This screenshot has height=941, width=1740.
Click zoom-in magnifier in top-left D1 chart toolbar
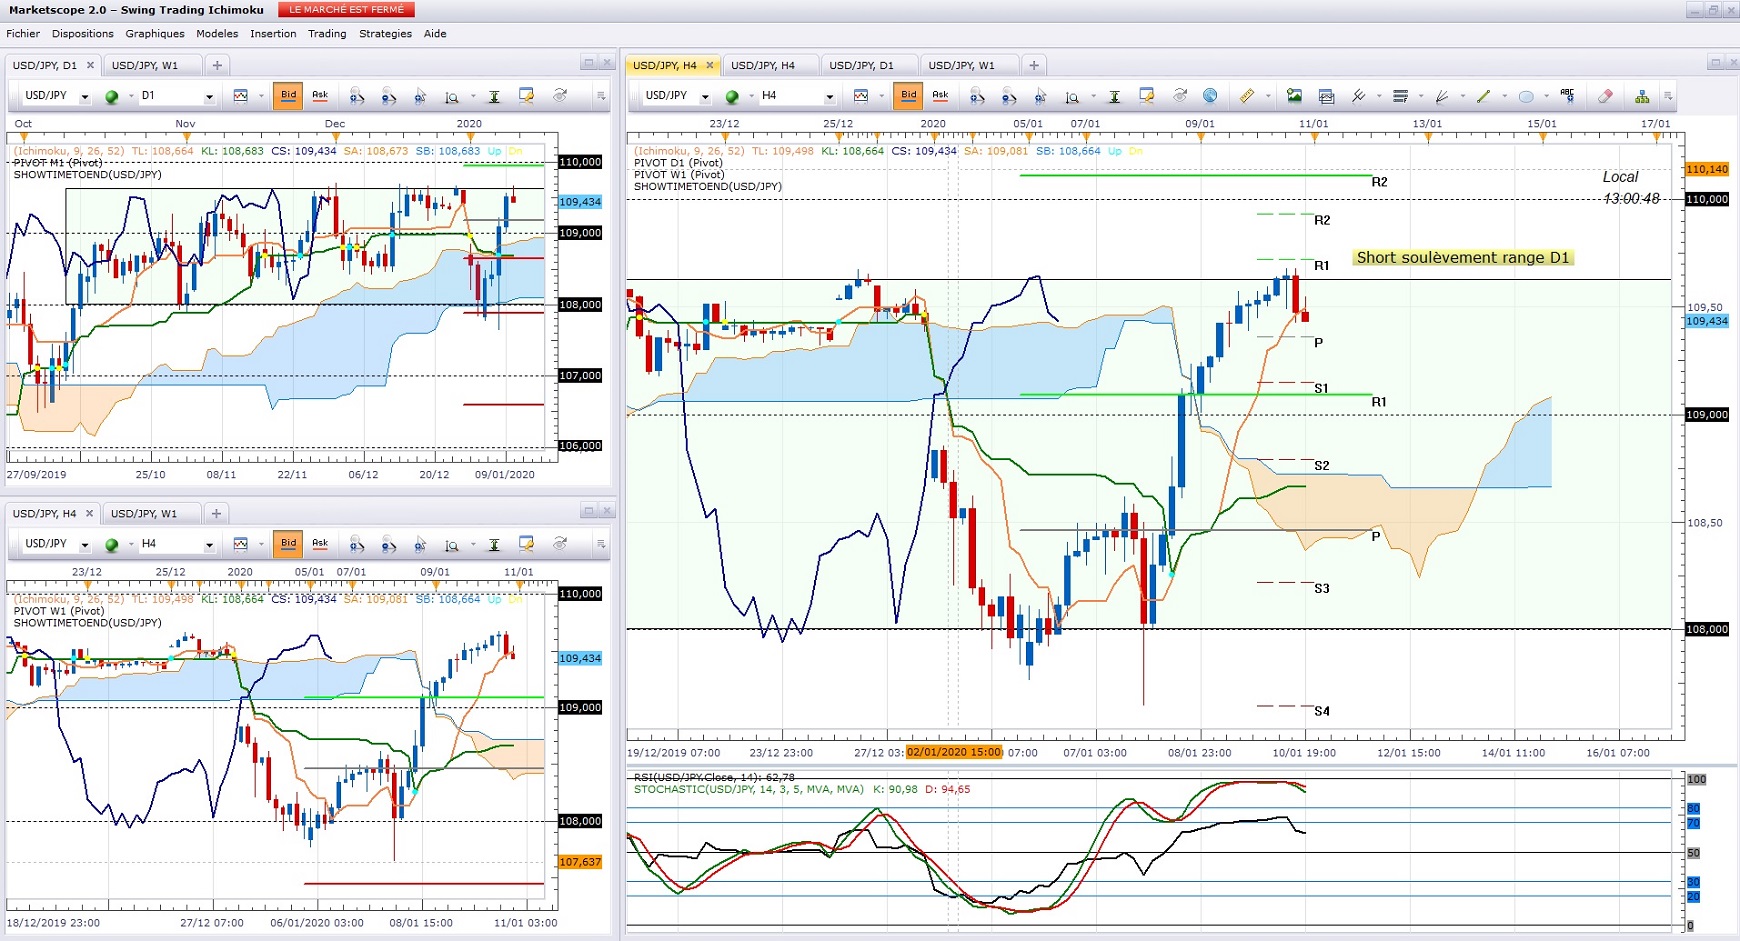pos(357,96)
